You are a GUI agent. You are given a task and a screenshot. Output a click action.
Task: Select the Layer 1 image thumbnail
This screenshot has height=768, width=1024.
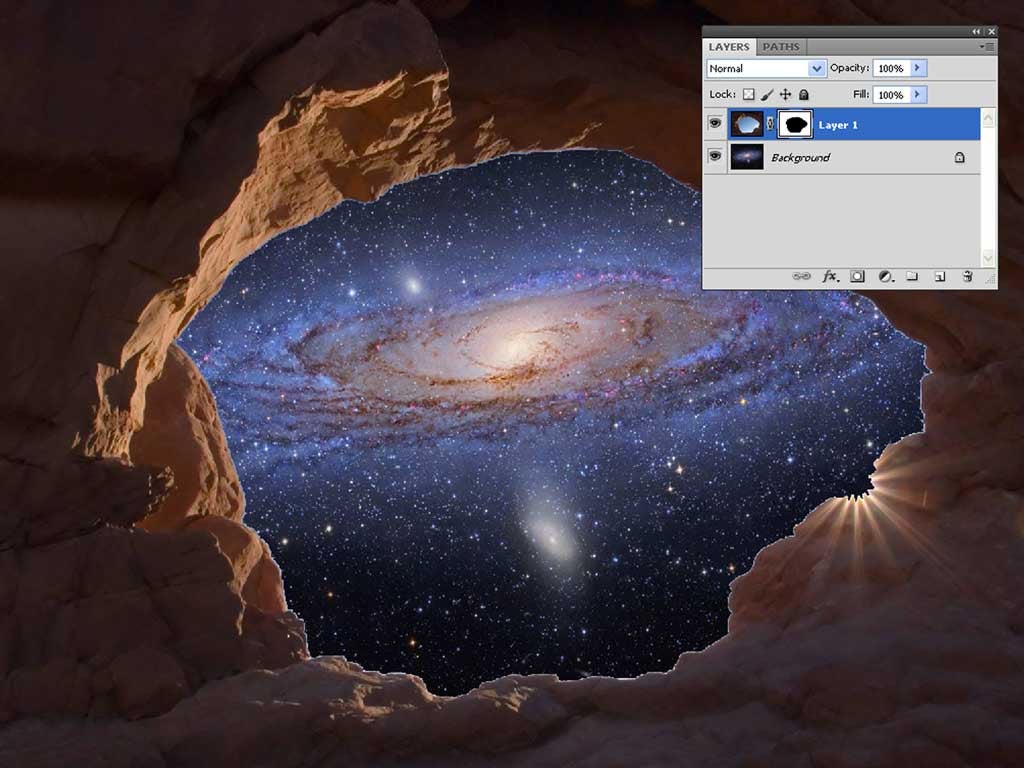point(746,124)
